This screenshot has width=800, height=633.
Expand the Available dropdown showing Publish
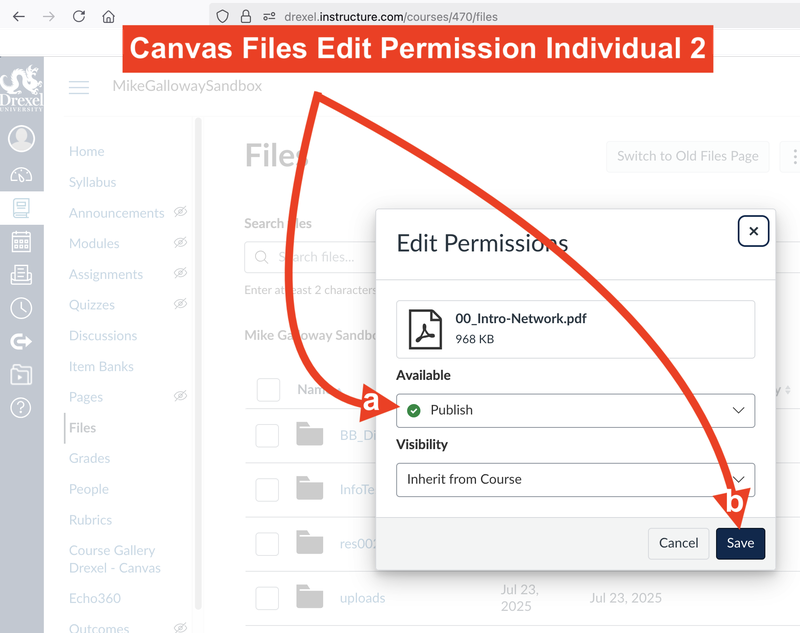(575, 410)
